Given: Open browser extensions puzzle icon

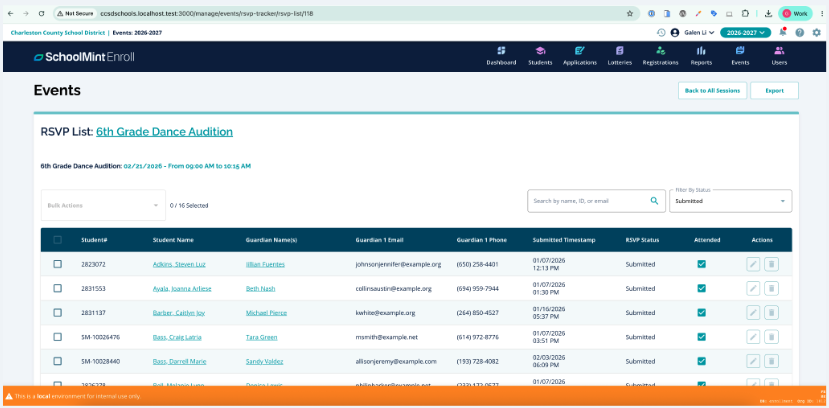Looking at the screenshot, I should [745, 14].
